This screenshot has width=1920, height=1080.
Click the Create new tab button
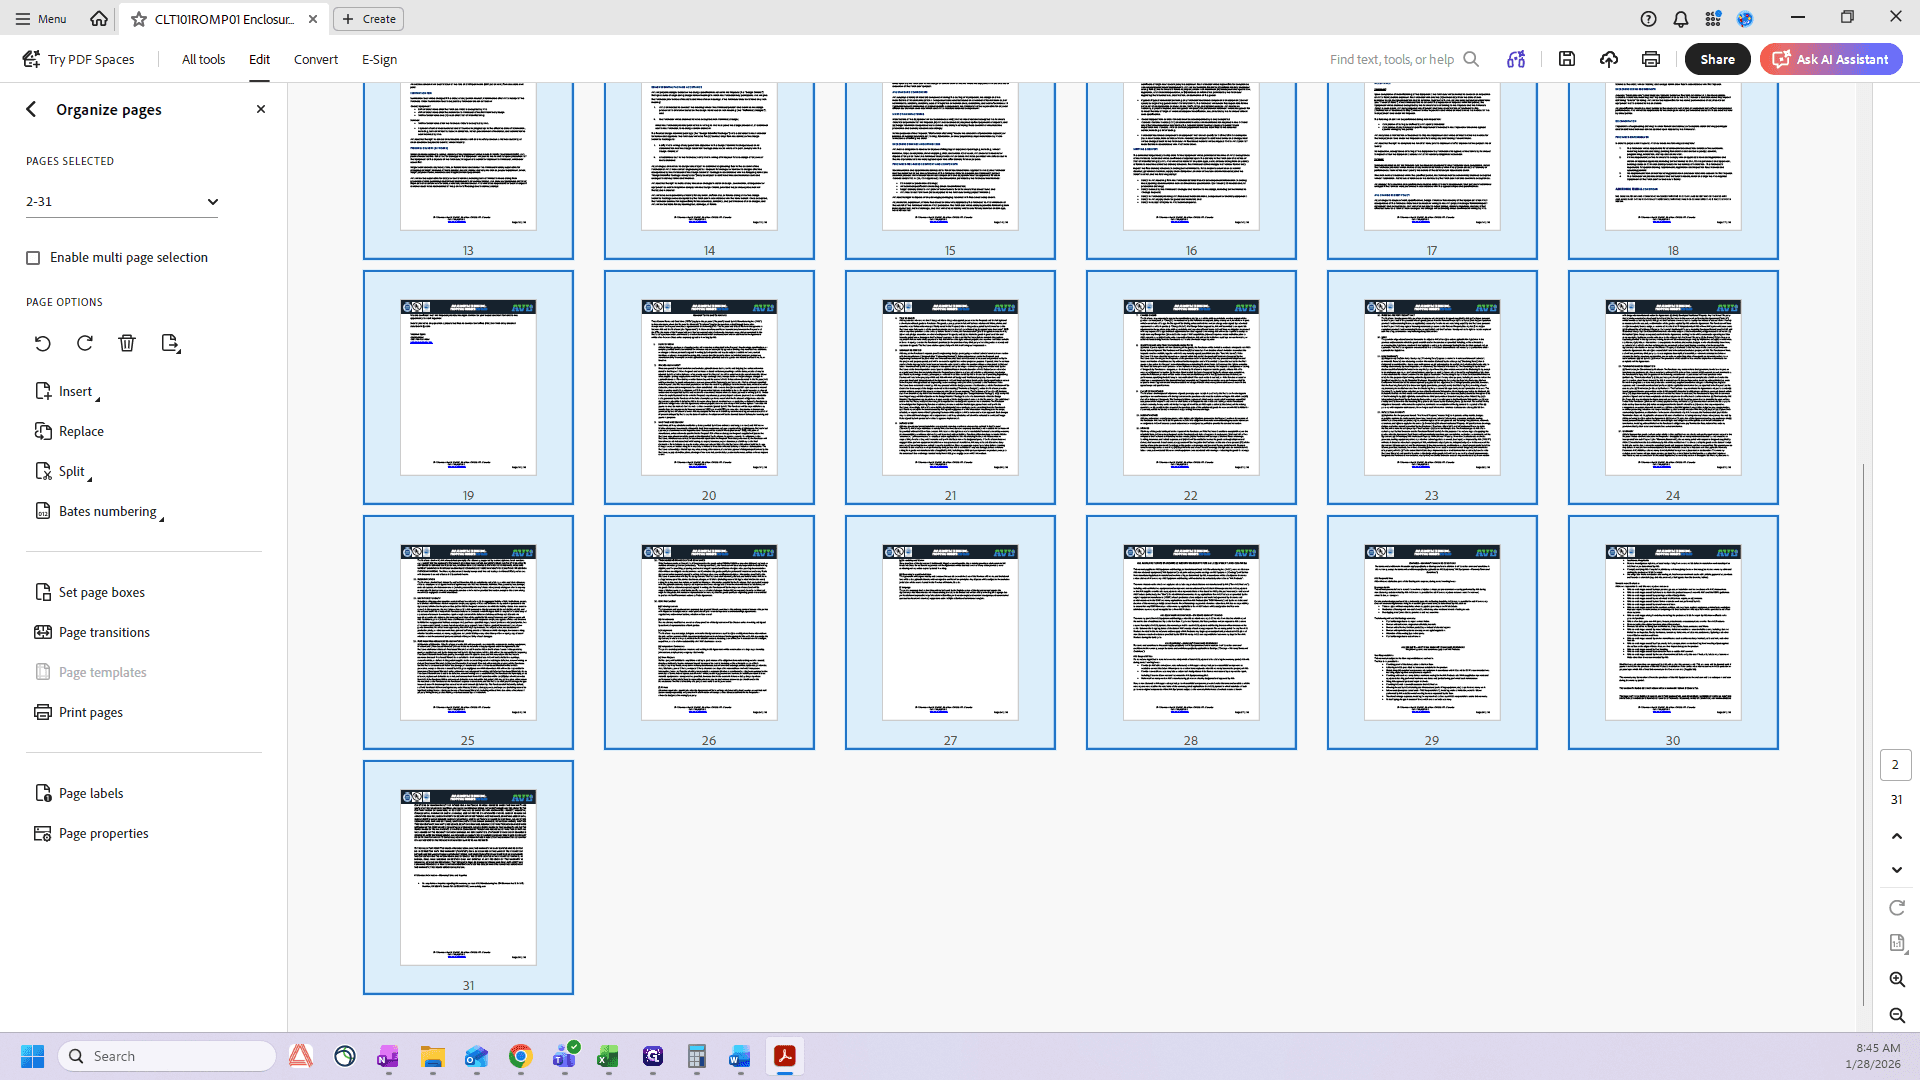(x=369, y=19)
